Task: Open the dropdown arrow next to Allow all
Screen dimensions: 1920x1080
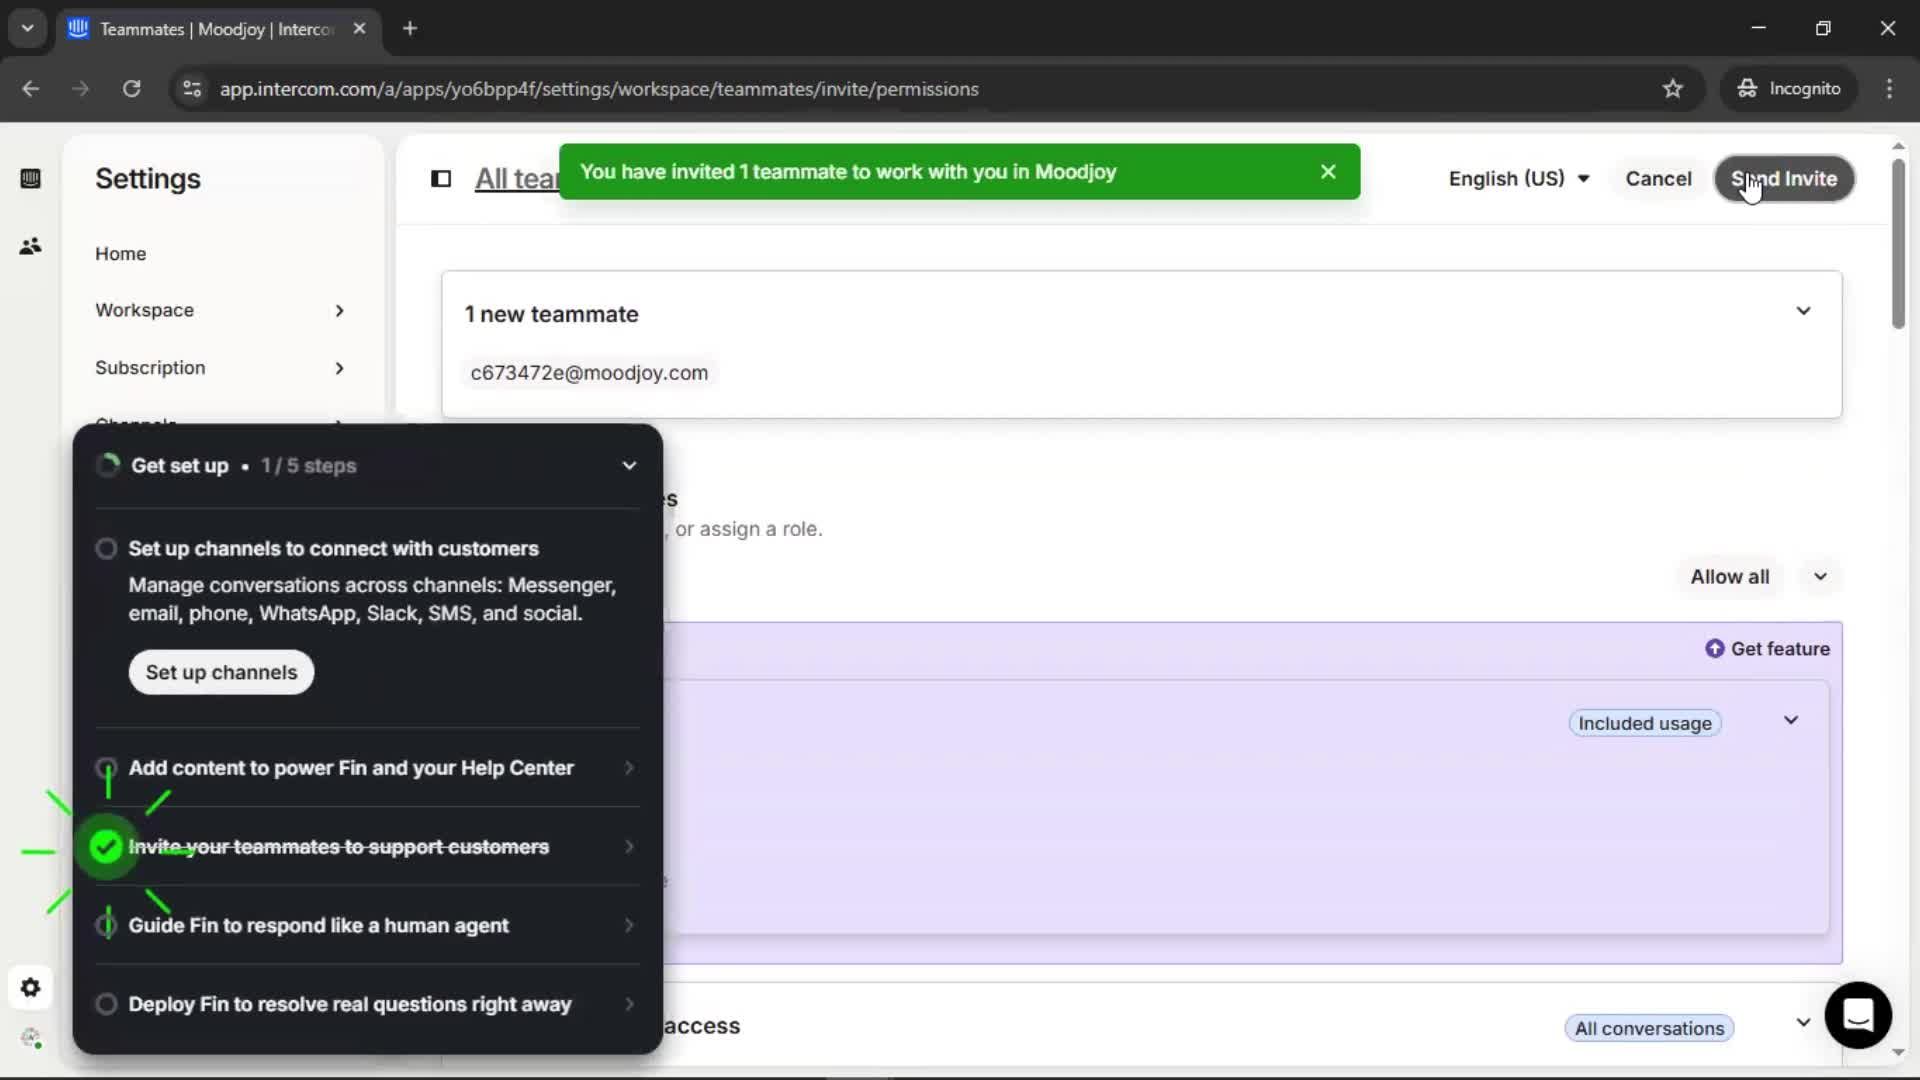Action: 1820,577
